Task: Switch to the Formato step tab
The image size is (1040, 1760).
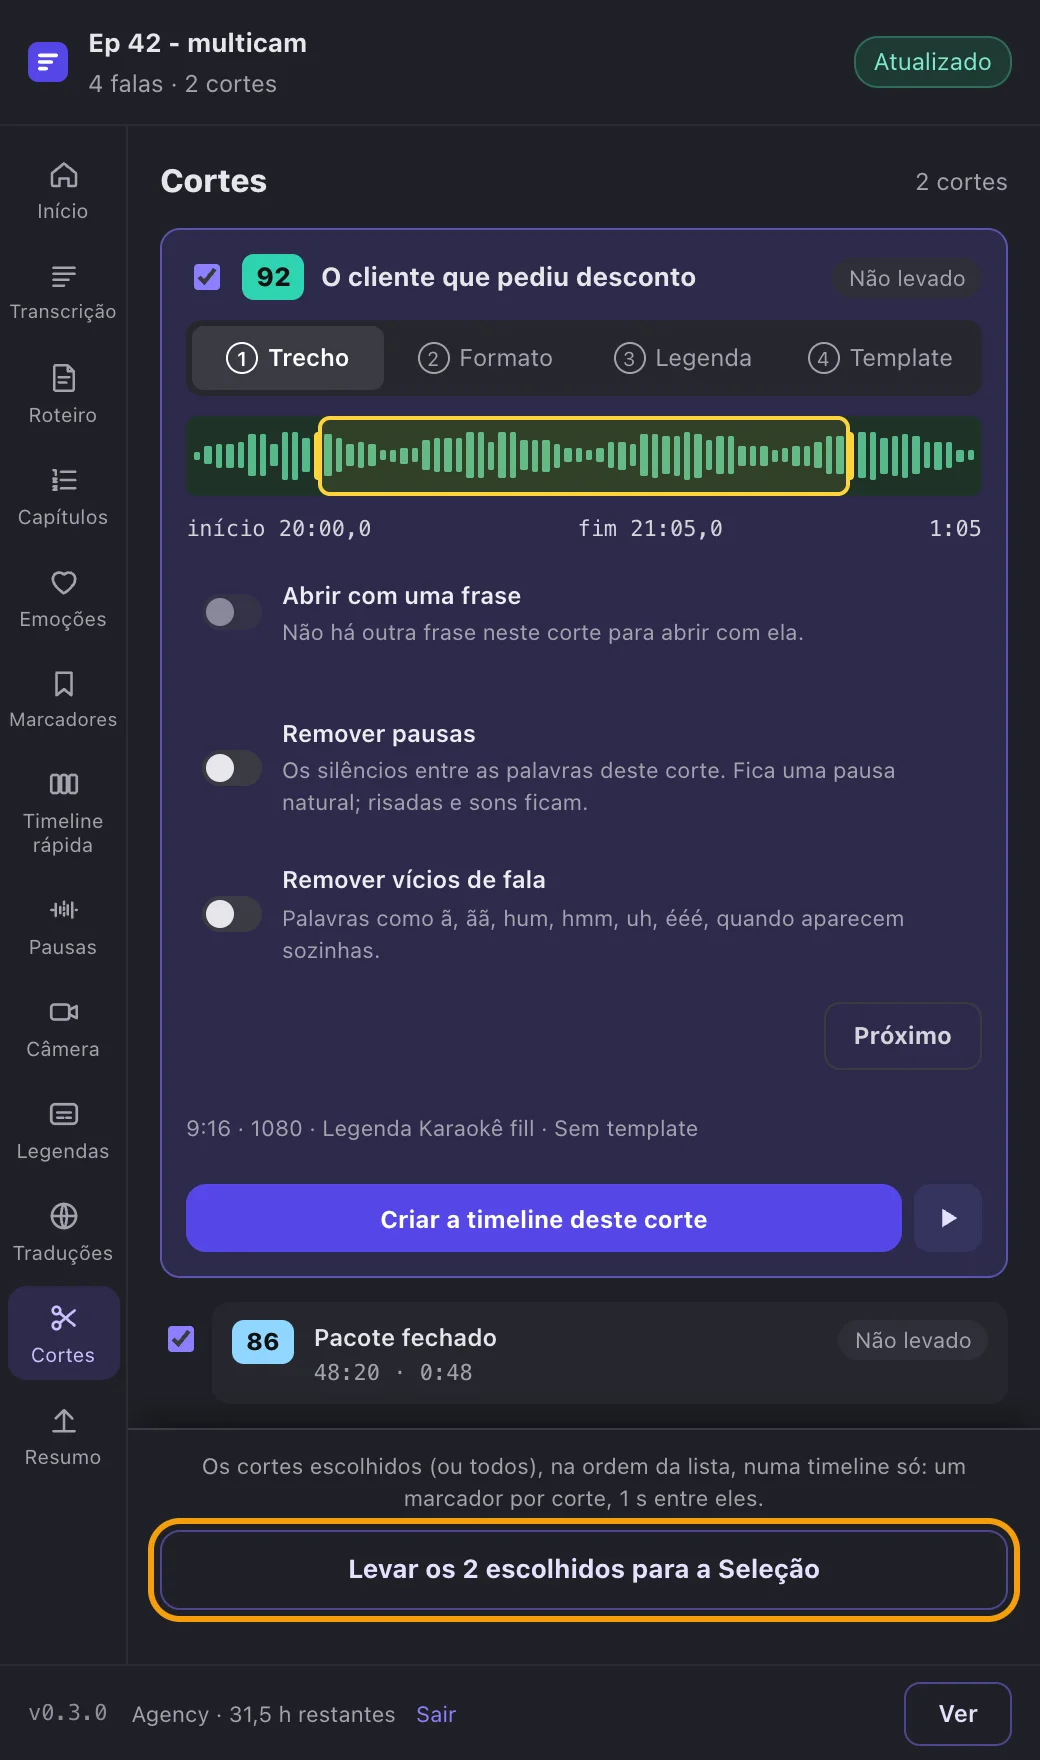Action: 485,358
